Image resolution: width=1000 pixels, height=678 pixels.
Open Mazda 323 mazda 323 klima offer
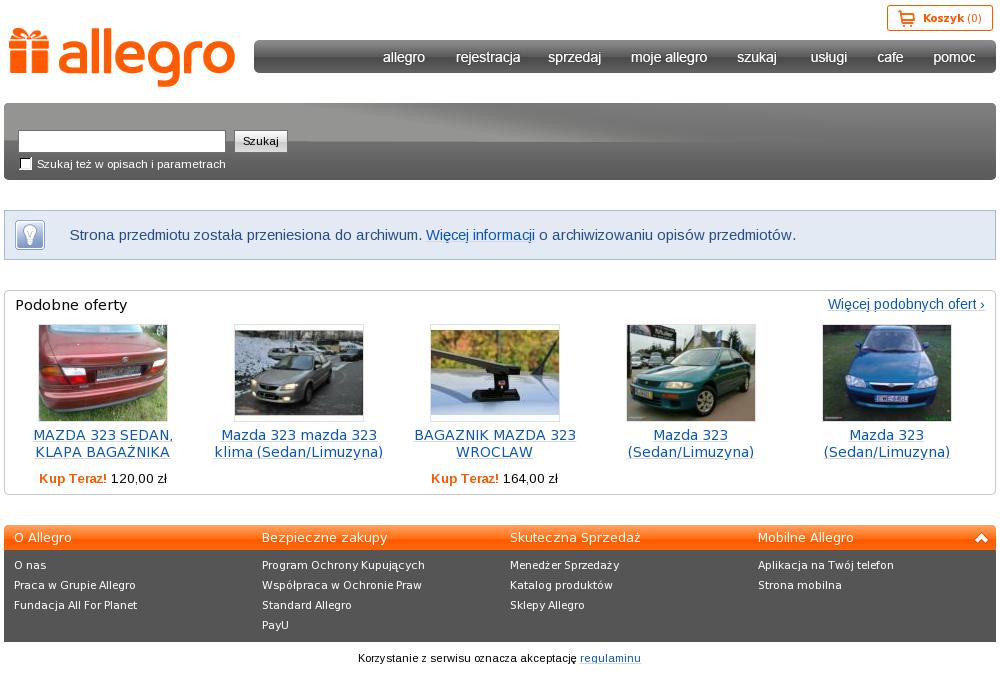298,443
